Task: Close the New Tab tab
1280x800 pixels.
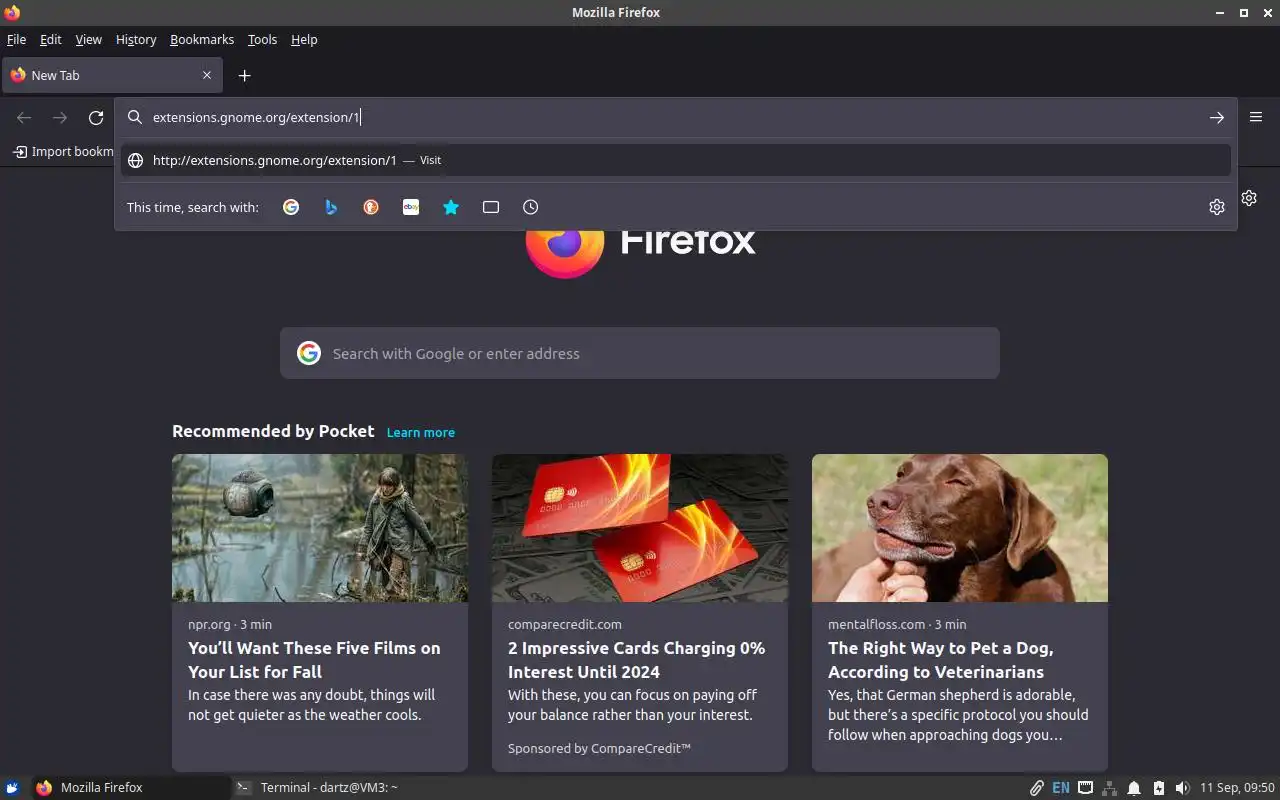Action: pos(207,75)
